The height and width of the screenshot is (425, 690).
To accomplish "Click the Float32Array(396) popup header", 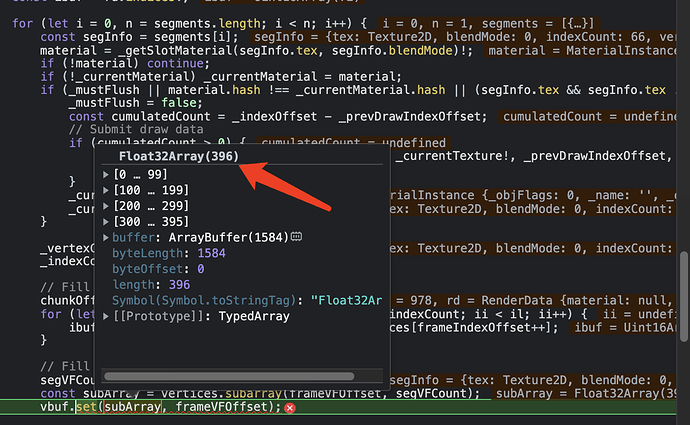I will coord(179,156).
